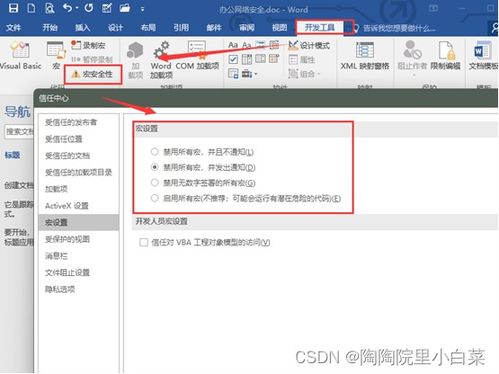The image size is (499, 374).
Task: Create a new blank document icon
Action: (31, 8)
